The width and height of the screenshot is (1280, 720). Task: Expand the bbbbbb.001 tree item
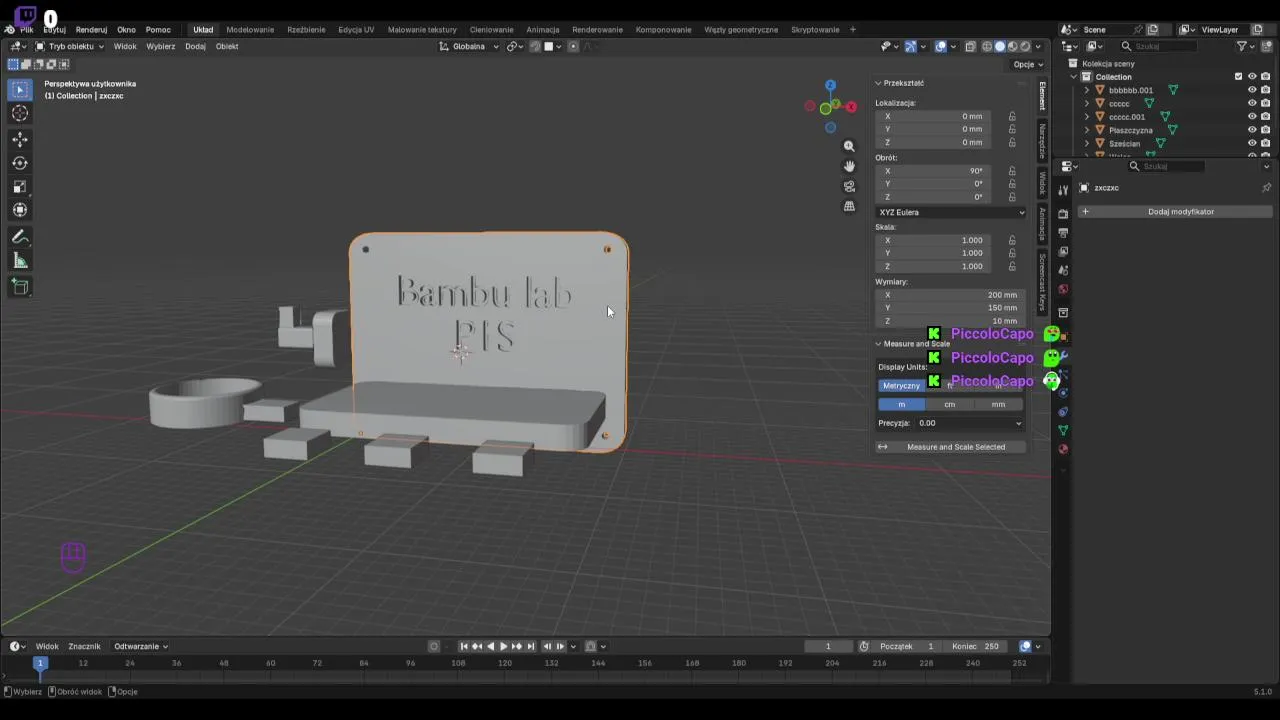point(1087,90)
